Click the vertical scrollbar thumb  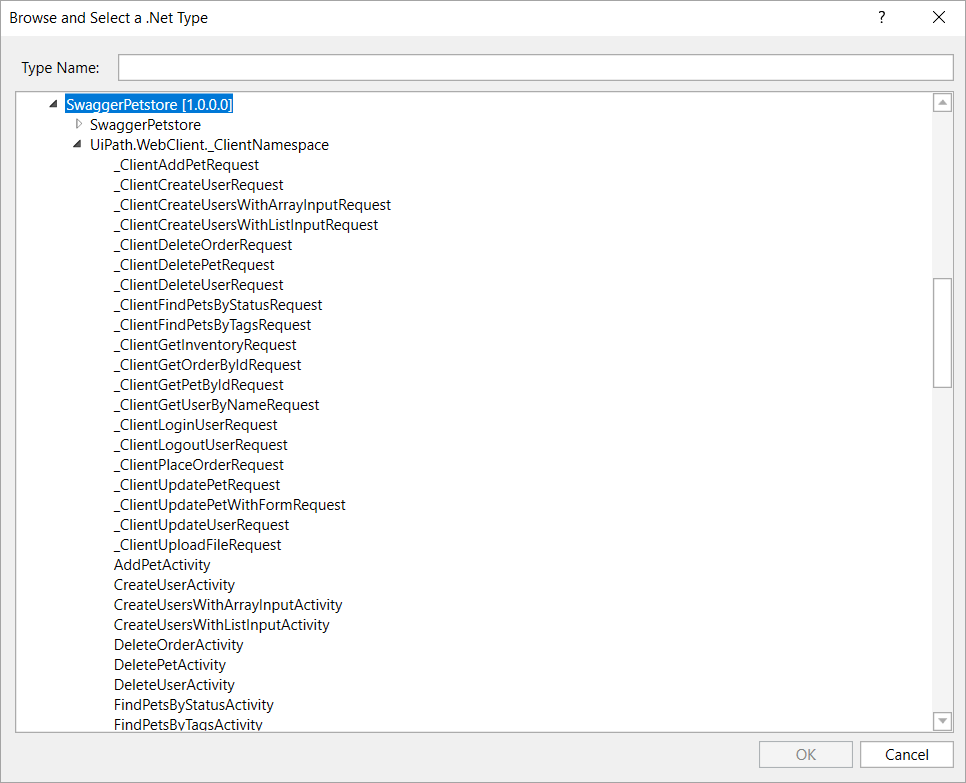[x=941, y=332]
